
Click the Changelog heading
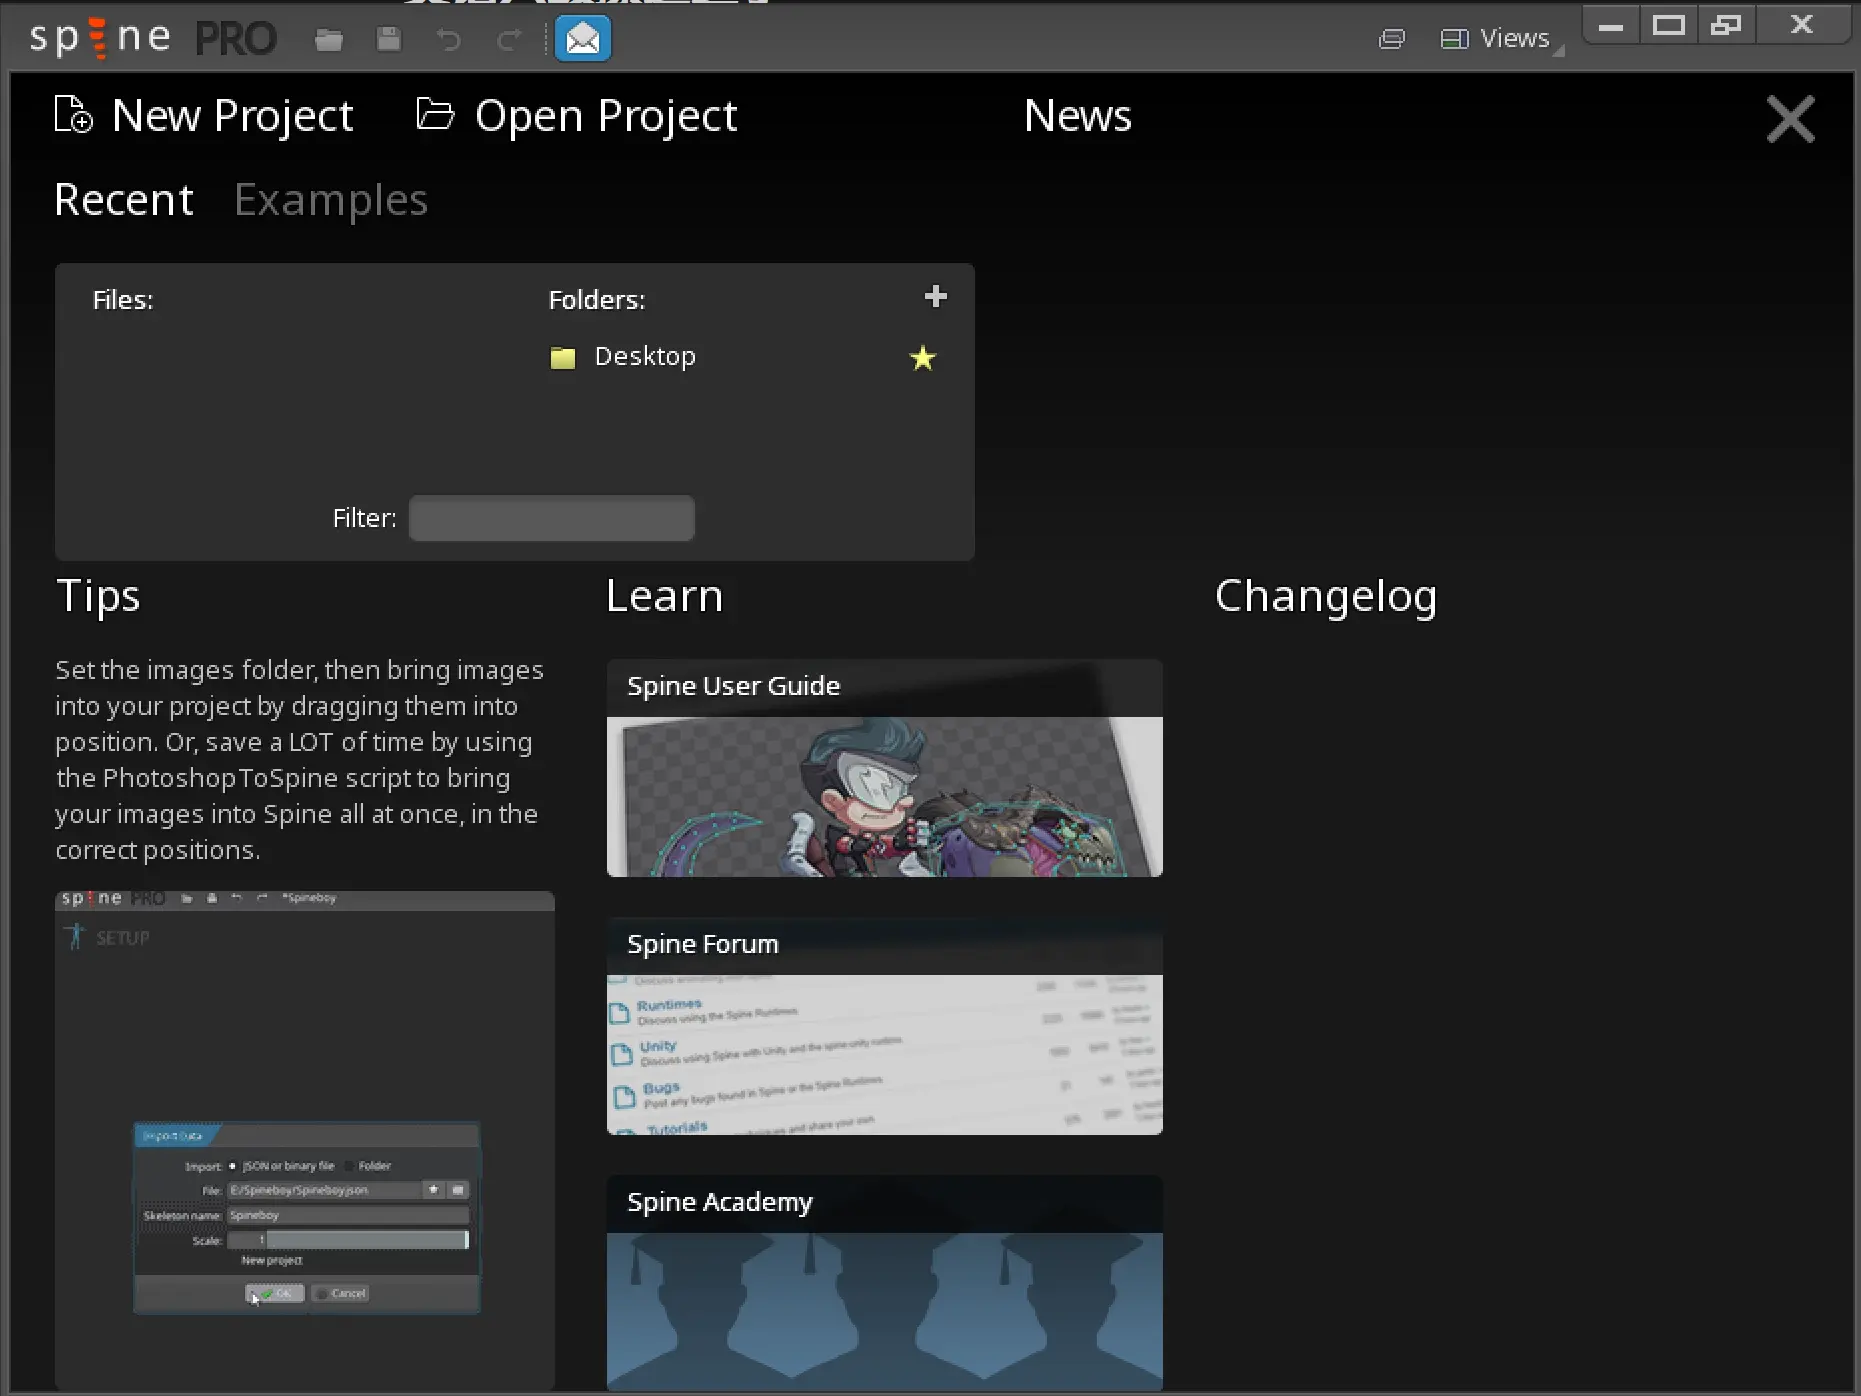coord(1326,596)
